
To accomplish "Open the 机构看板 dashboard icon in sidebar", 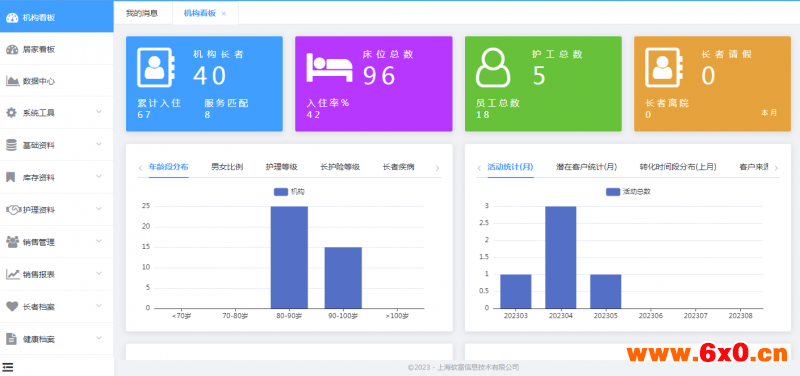I will tap(12, 17).
